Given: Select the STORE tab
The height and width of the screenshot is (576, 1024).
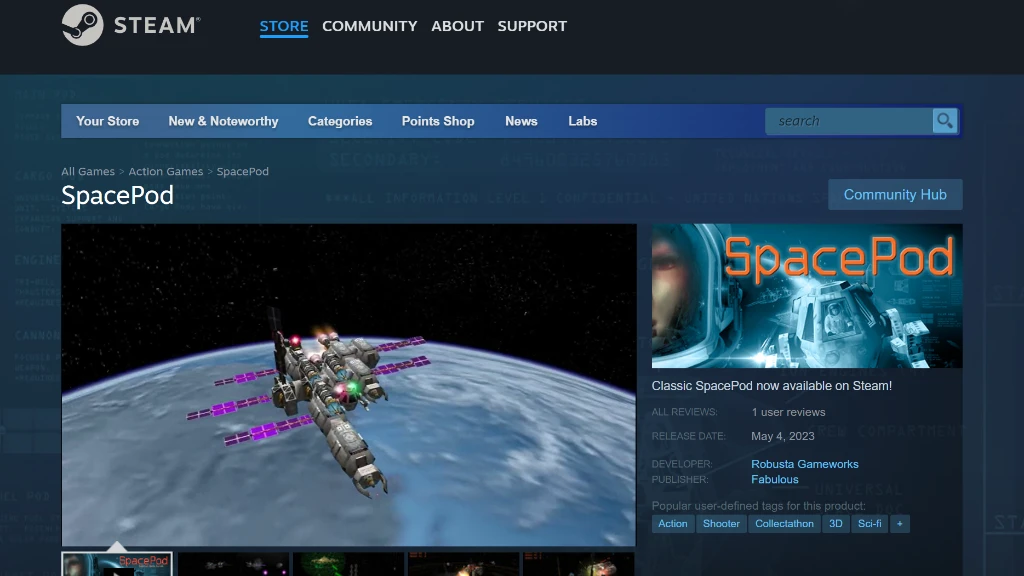Looking at the screenshot, I should click(283, 26).
